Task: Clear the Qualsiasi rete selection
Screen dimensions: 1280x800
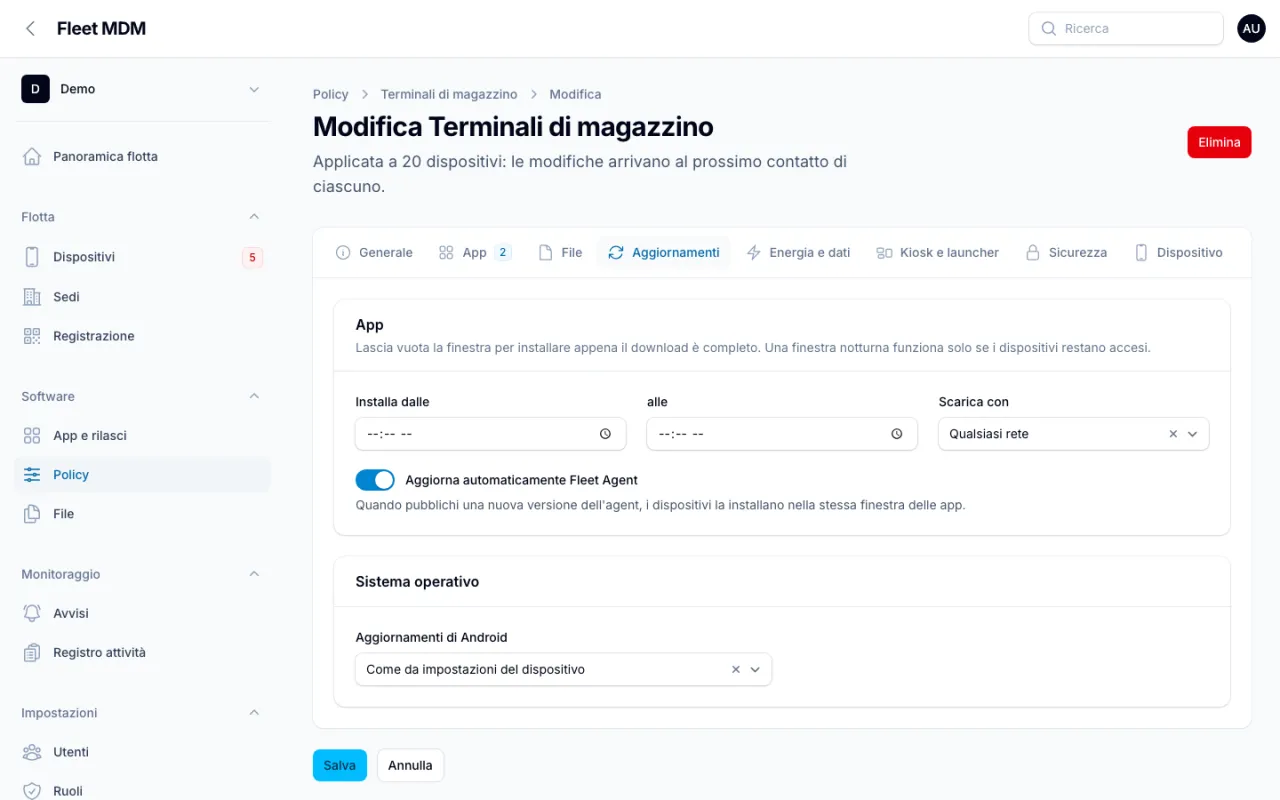Action: pos(1173,434)
